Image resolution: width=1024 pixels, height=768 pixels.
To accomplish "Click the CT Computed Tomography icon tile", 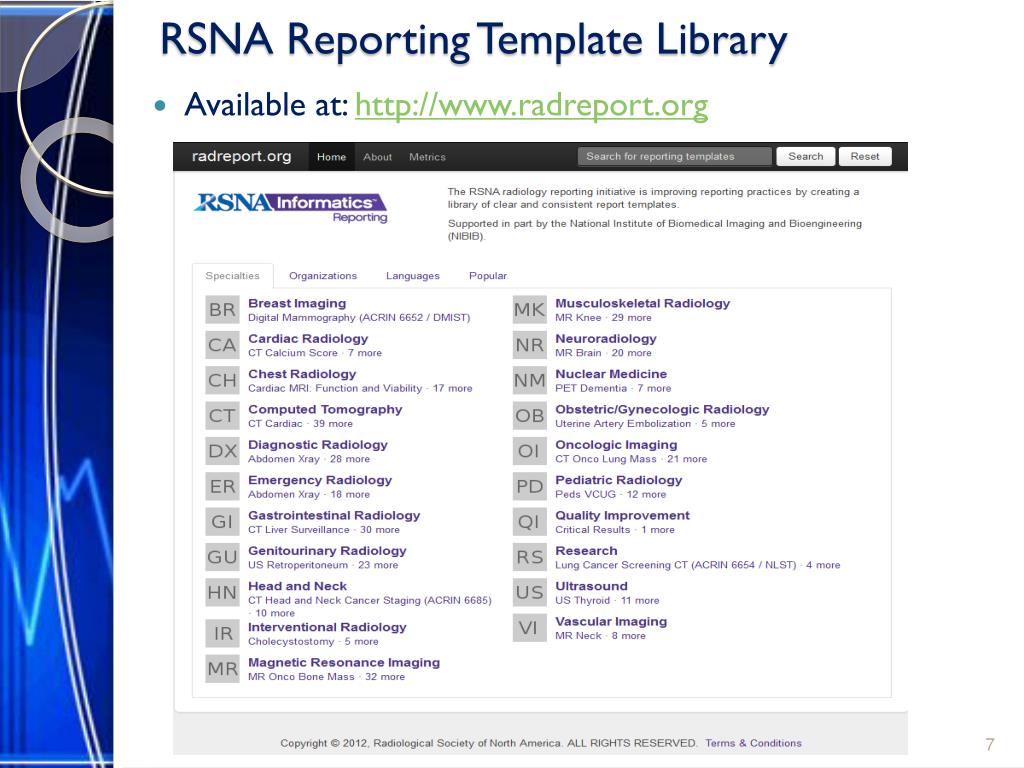I will pyautogui.click(x=222, y=415).
